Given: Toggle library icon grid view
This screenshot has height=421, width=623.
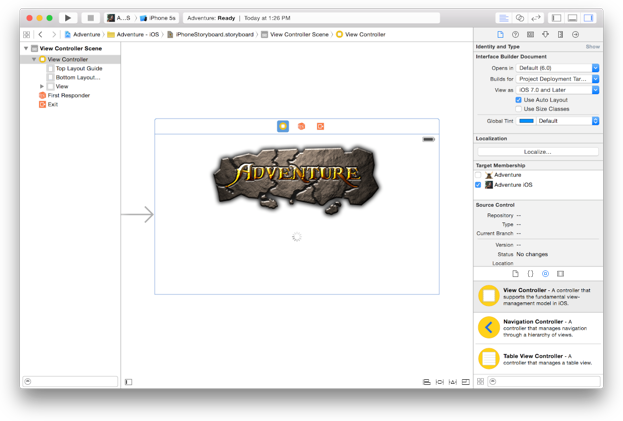Looking at the screenshot, I should 480,381.
